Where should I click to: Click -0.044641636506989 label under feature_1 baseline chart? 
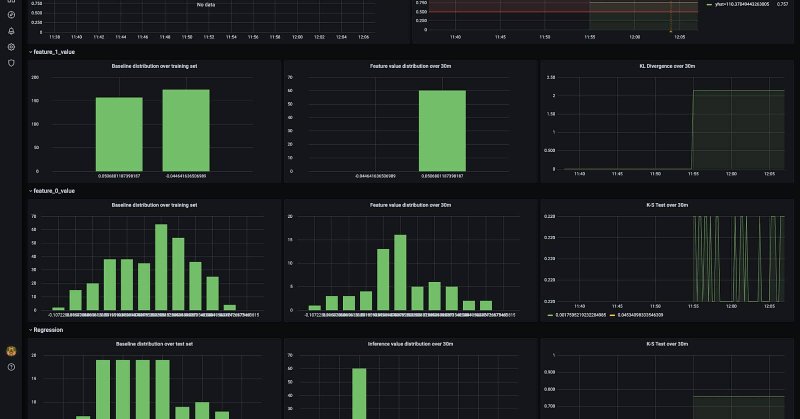tap(186, 176)
